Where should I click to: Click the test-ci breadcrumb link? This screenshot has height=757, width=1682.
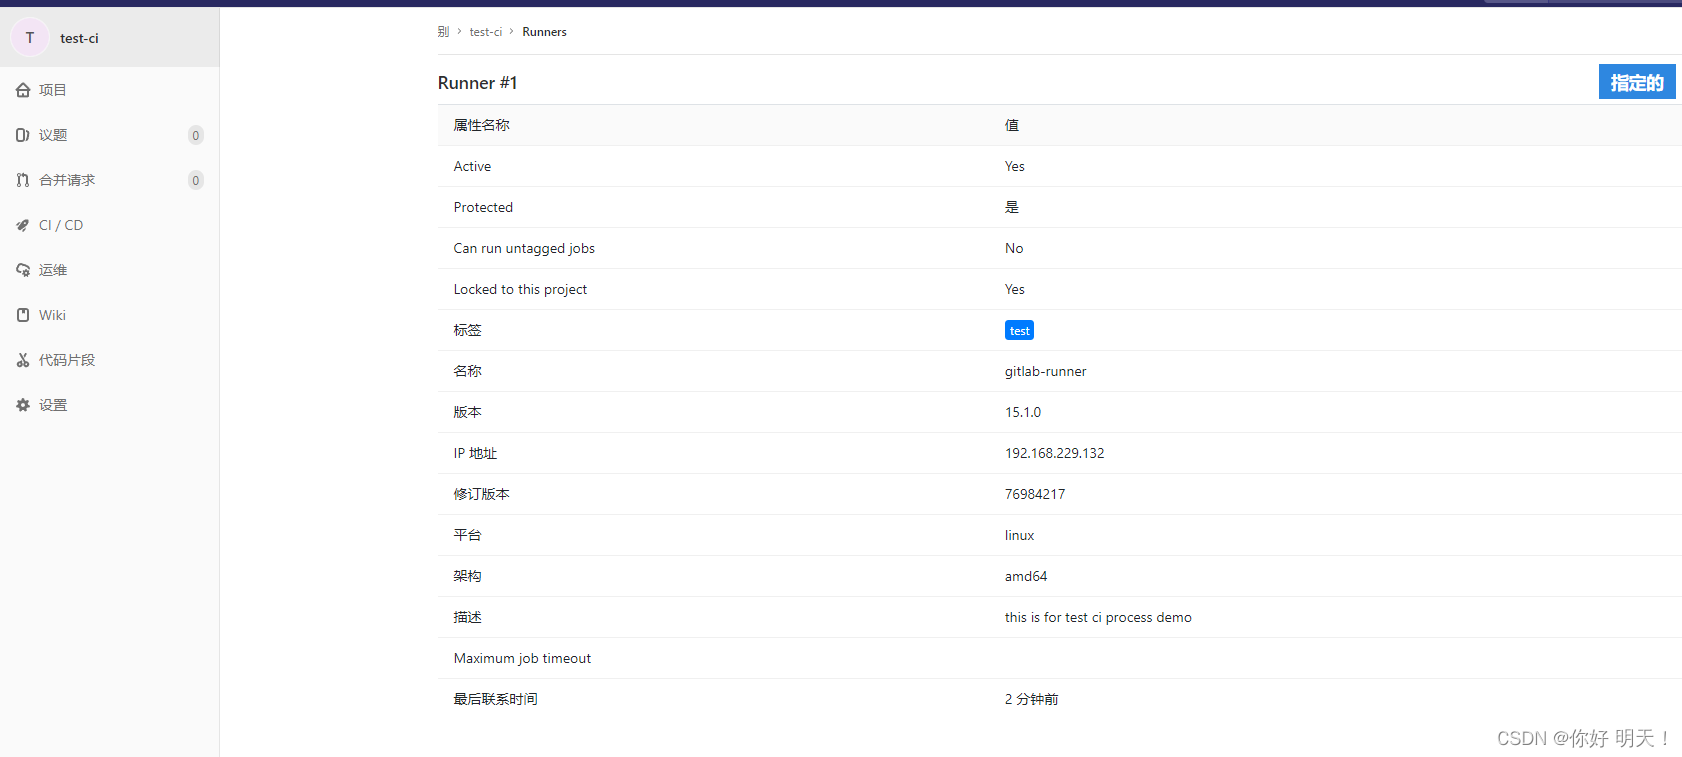[486, 32]
